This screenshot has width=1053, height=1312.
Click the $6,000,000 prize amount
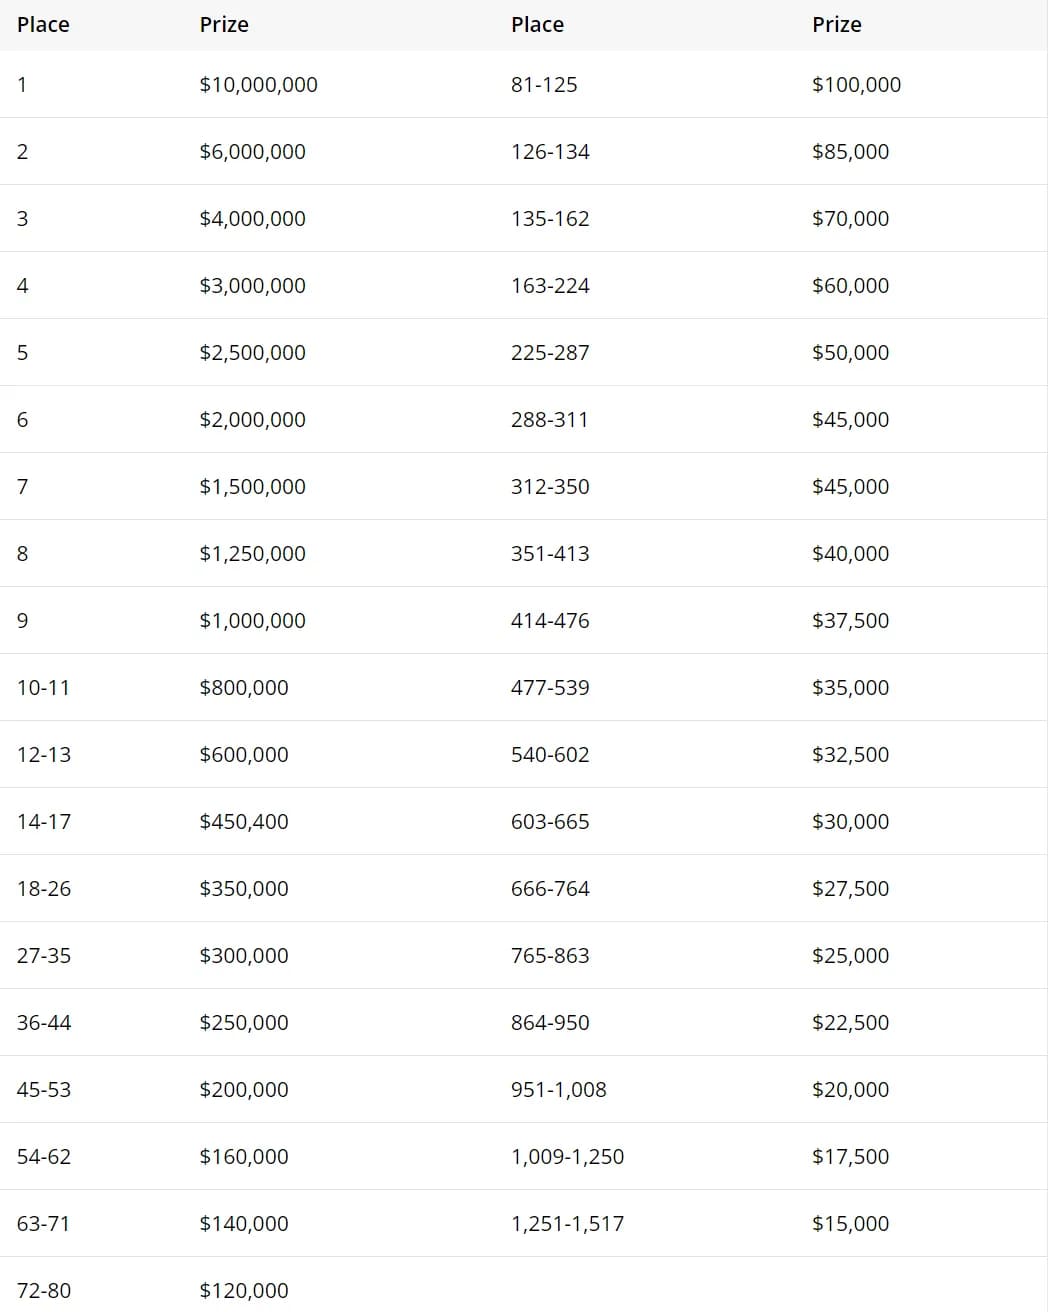[x=252, y=152]
